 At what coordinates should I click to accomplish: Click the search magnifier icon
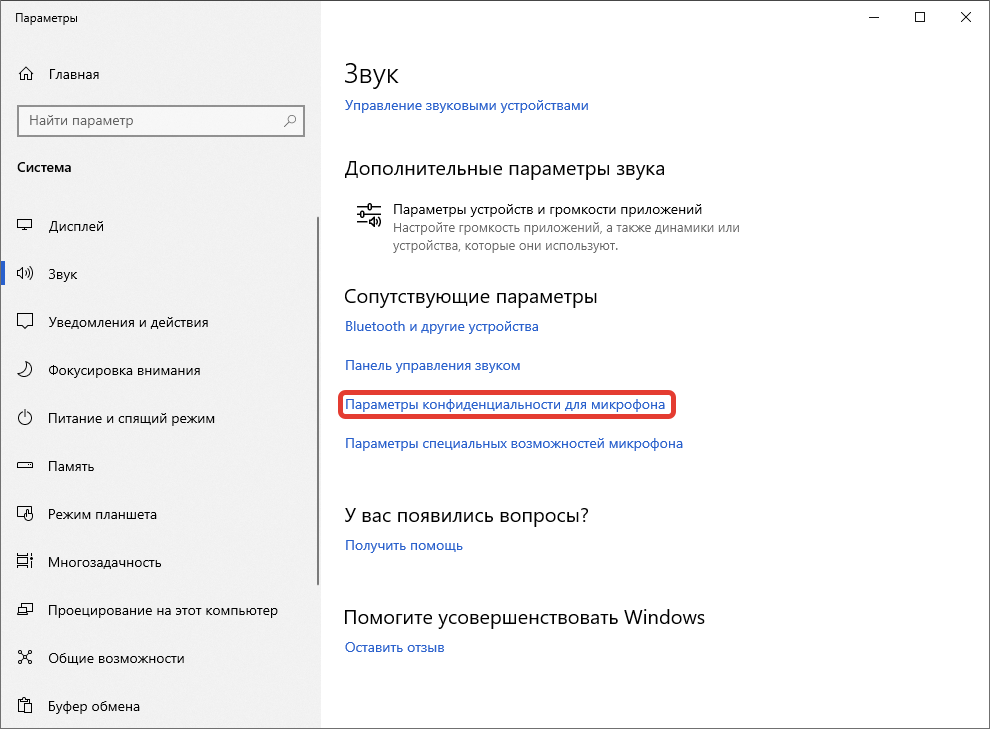click(x=290, y=121)
